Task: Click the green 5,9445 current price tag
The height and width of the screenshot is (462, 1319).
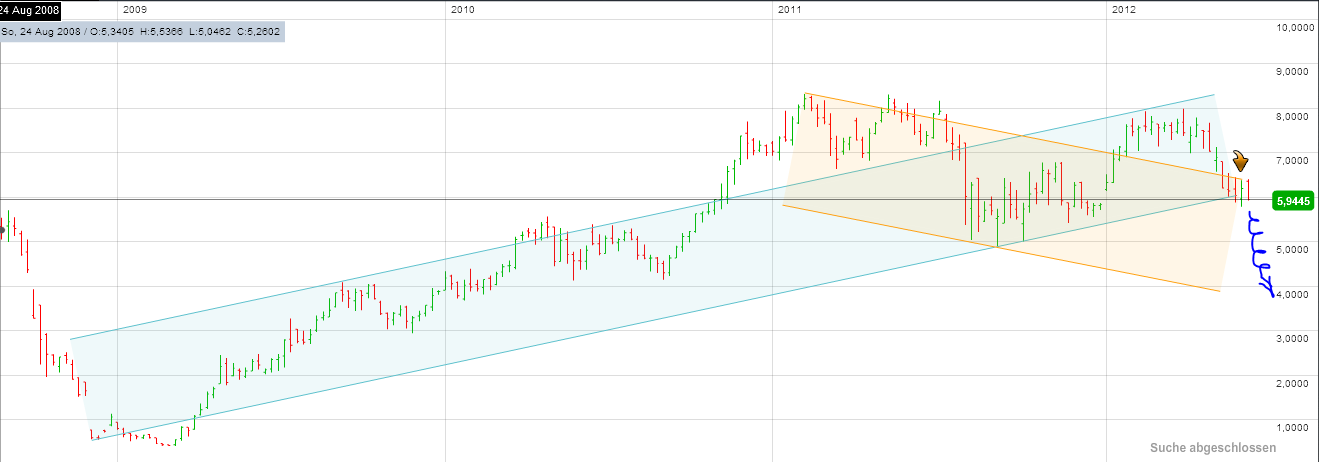Action: (x=1292, y=201)
